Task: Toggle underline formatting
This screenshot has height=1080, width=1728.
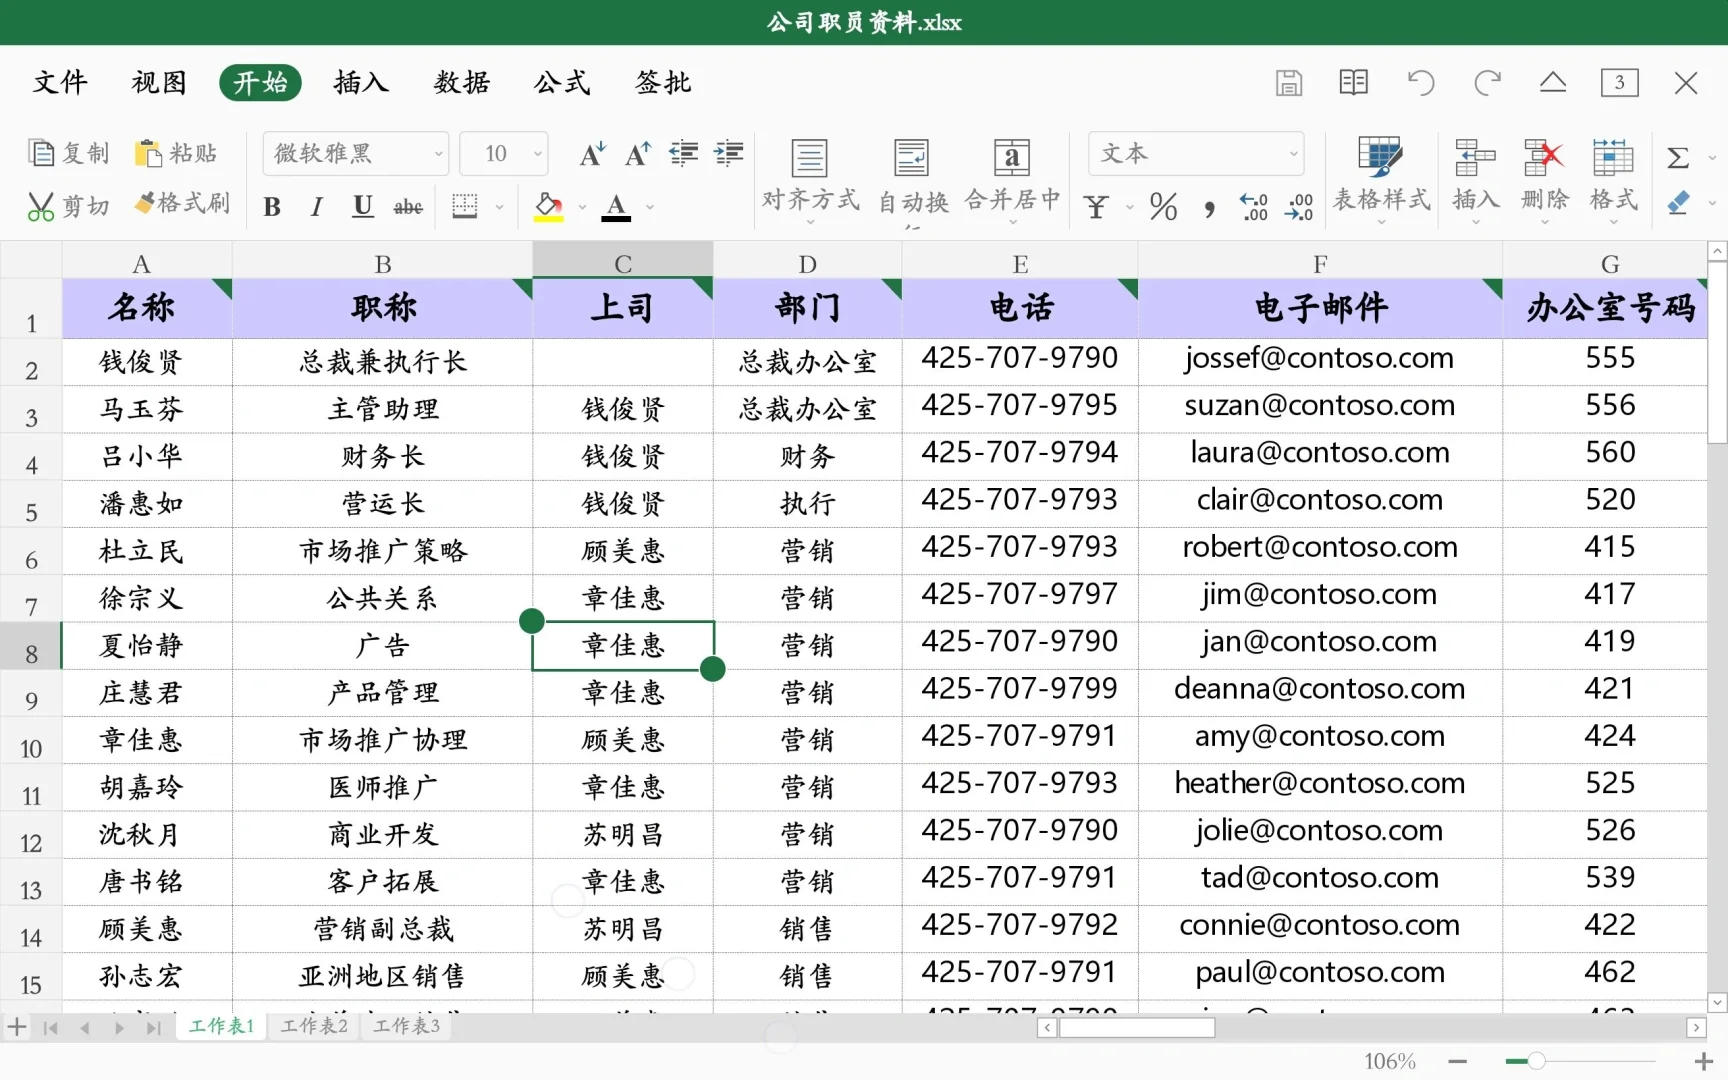Action: coord(361,206)
